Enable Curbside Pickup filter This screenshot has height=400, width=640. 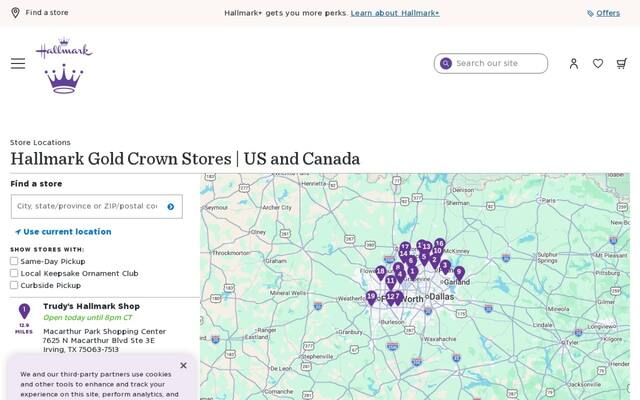tap(14, 285)
